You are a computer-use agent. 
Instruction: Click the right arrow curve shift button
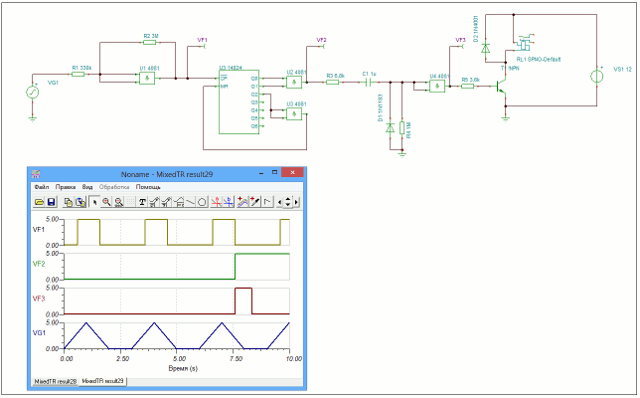coord(296,202)
